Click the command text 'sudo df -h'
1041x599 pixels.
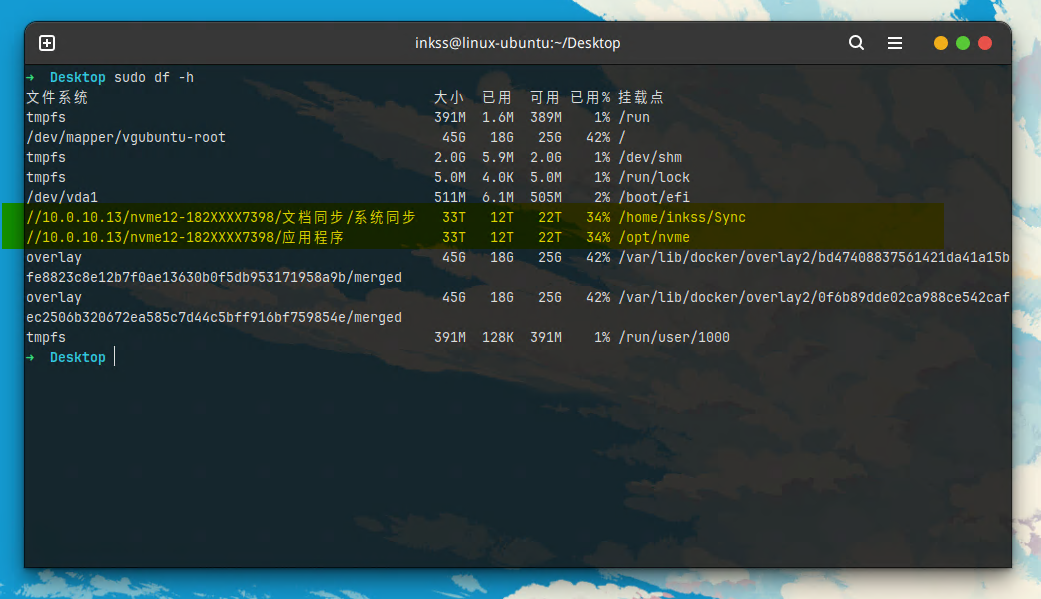[154, 77]
